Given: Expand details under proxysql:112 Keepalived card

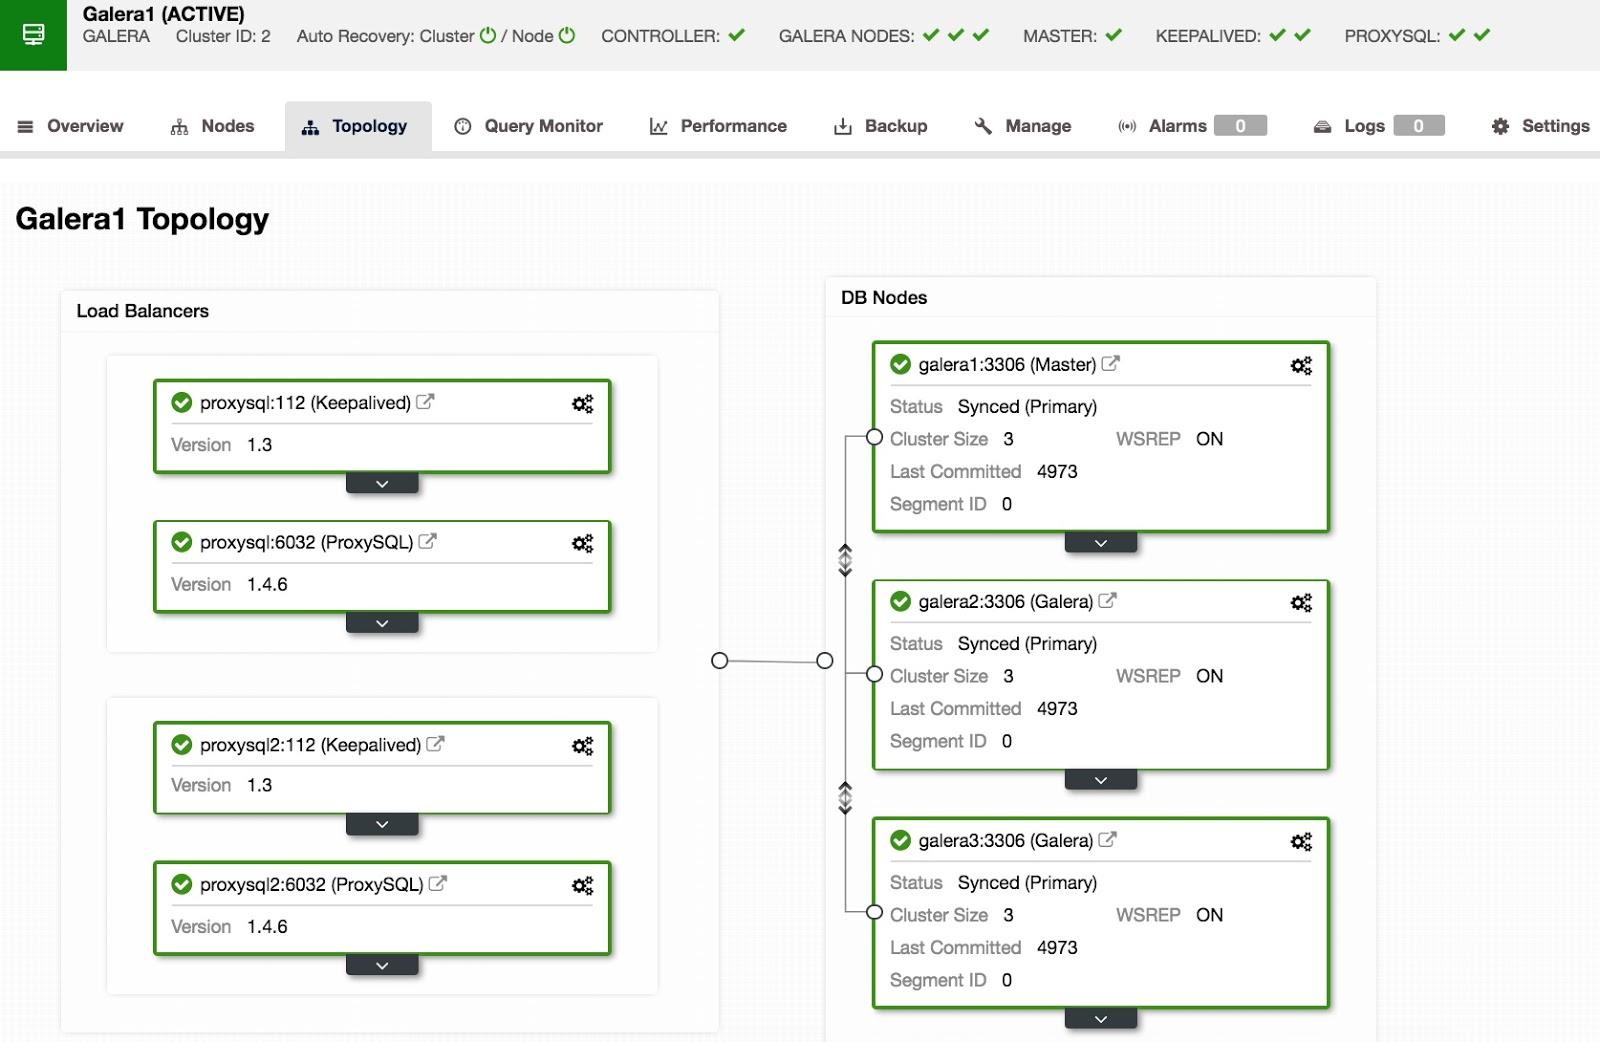Looking at the screenshot, I should pos(382,484).
